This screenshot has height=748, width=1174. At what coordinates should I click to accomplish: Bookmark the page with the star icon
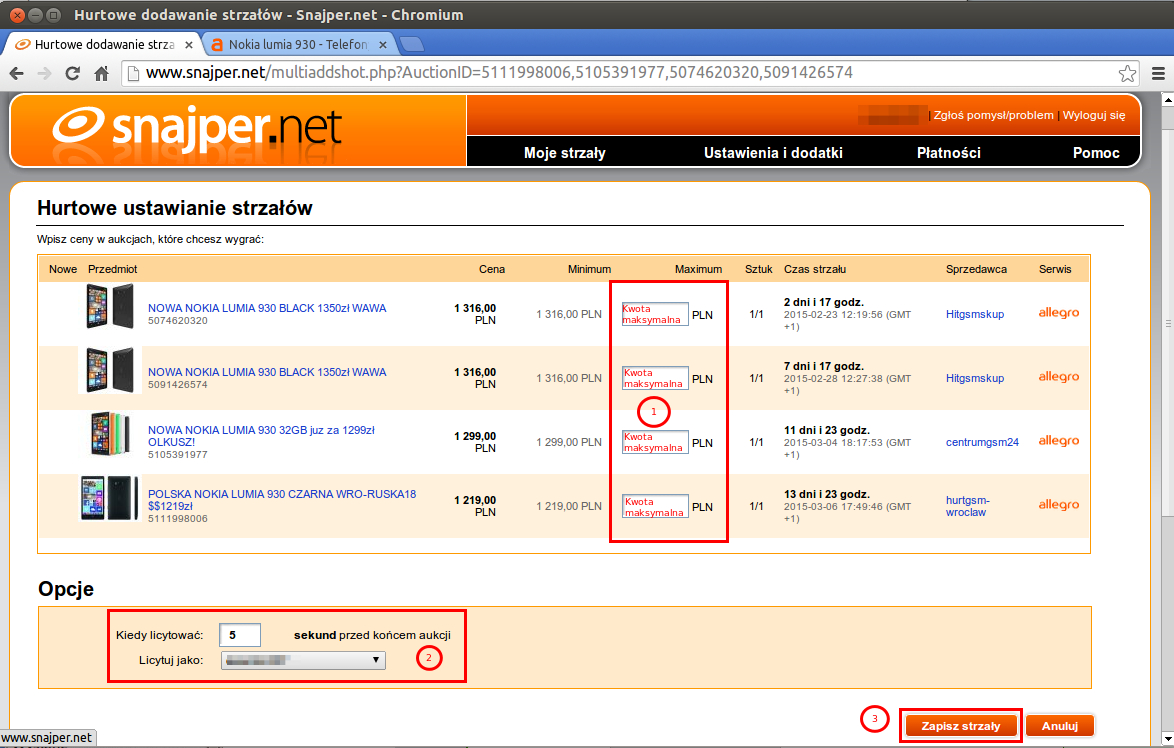pyautogui.click(x=1127, y=73)
